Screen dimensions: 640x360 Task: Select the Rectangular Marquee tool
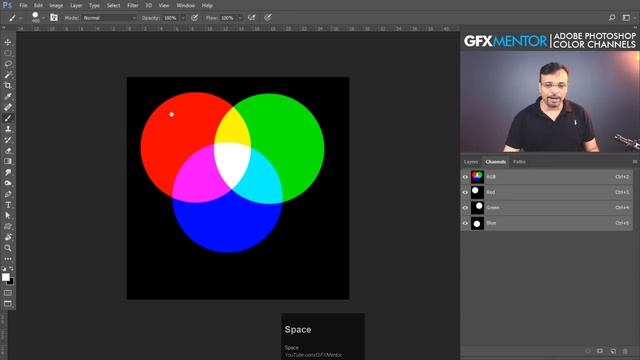pyautogui.click(x=8, y=53)
